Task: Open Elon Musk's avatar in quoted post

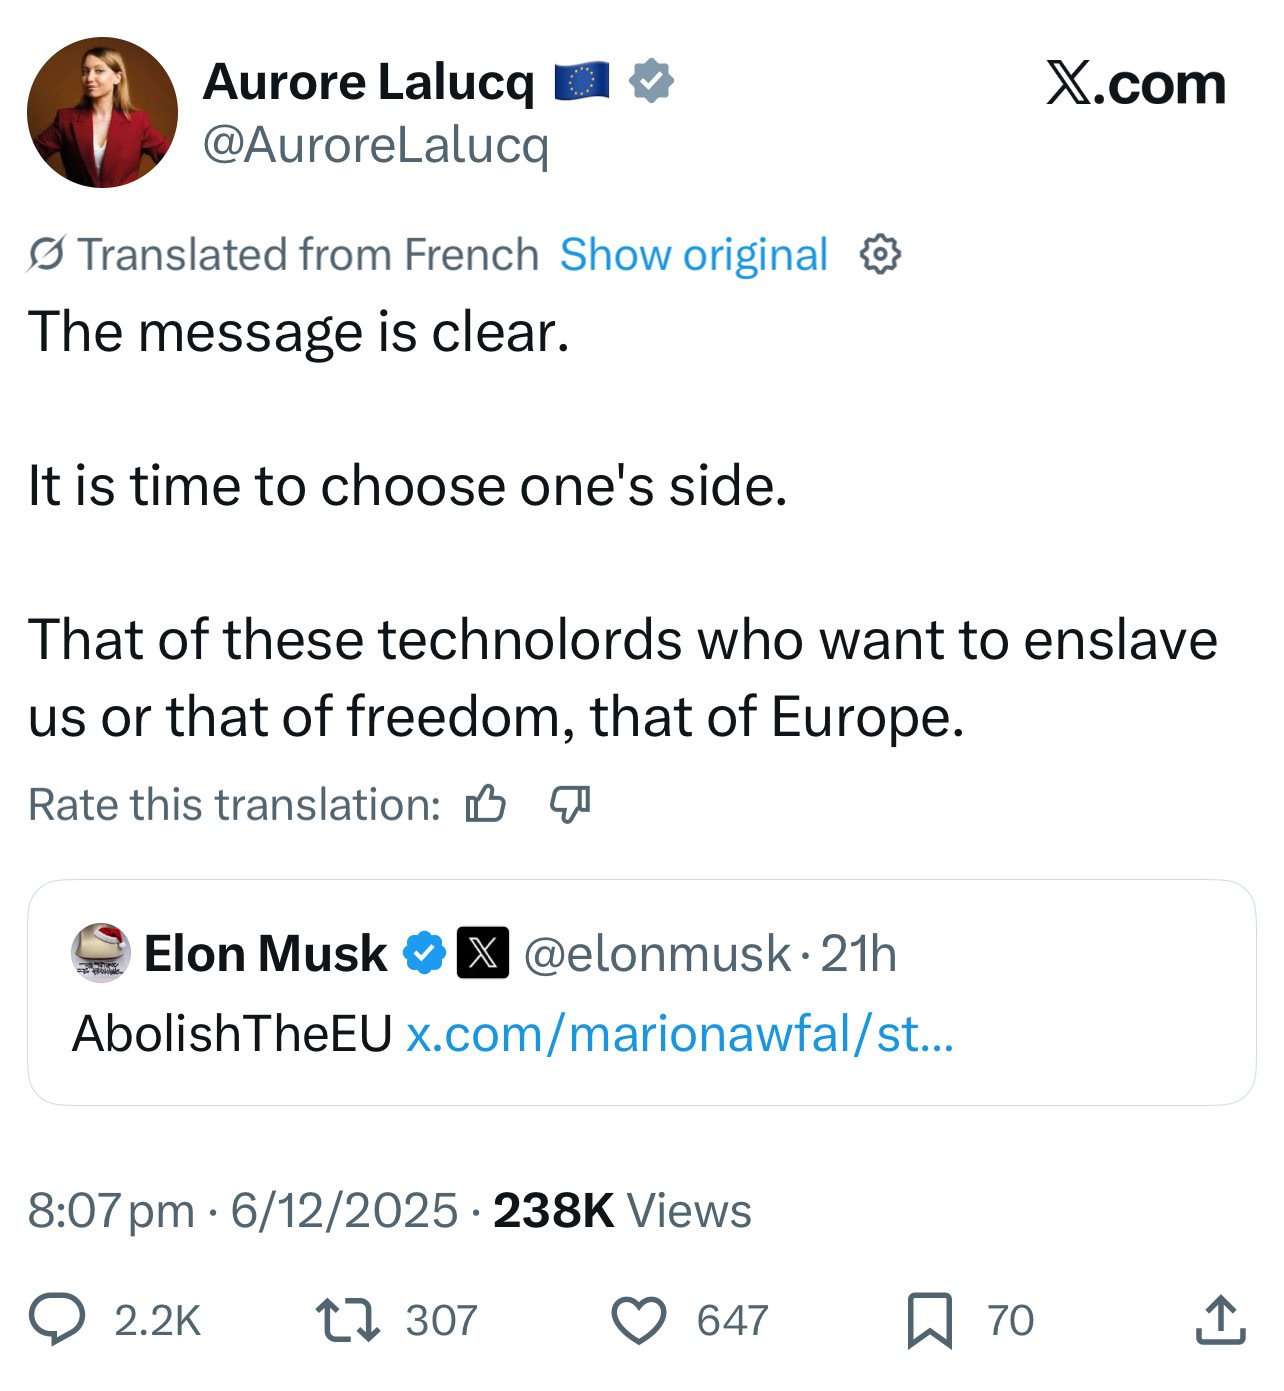Action: 101,952
